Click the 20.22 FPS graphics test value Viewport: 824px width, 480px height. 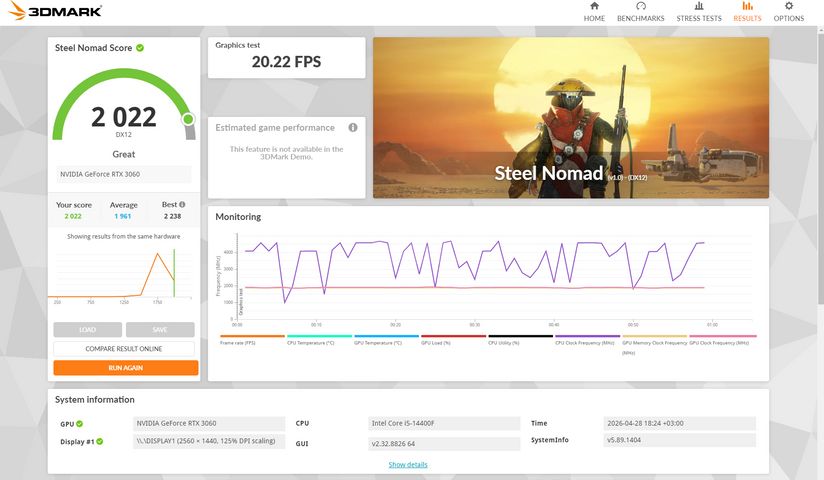click(x=286, y=62)
